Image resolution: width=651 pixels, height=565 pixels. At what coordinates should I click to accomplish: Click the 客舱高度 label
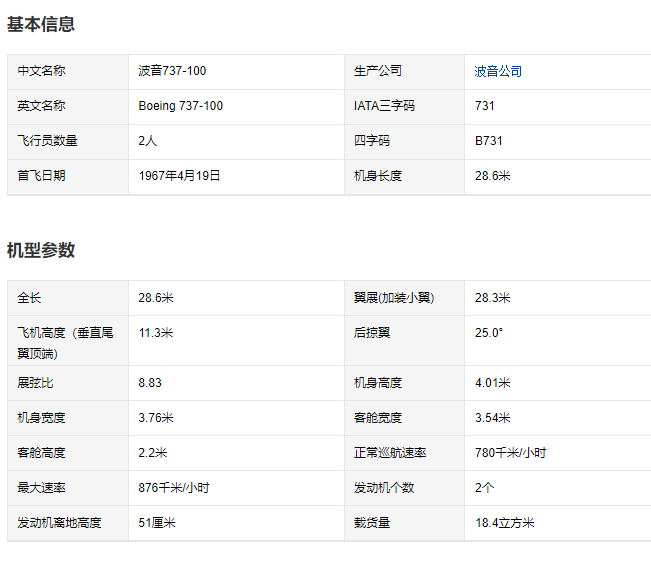pos(41,452)
